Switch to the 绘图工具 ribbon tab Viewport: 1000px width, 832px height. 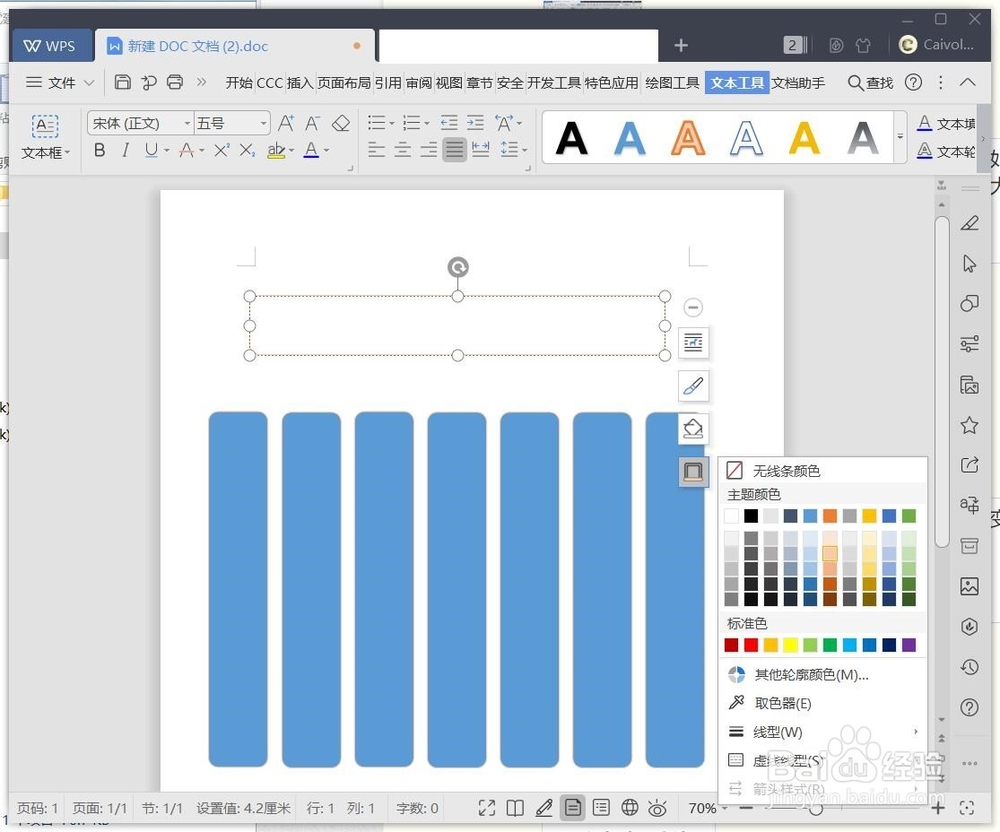pos(672,83)
